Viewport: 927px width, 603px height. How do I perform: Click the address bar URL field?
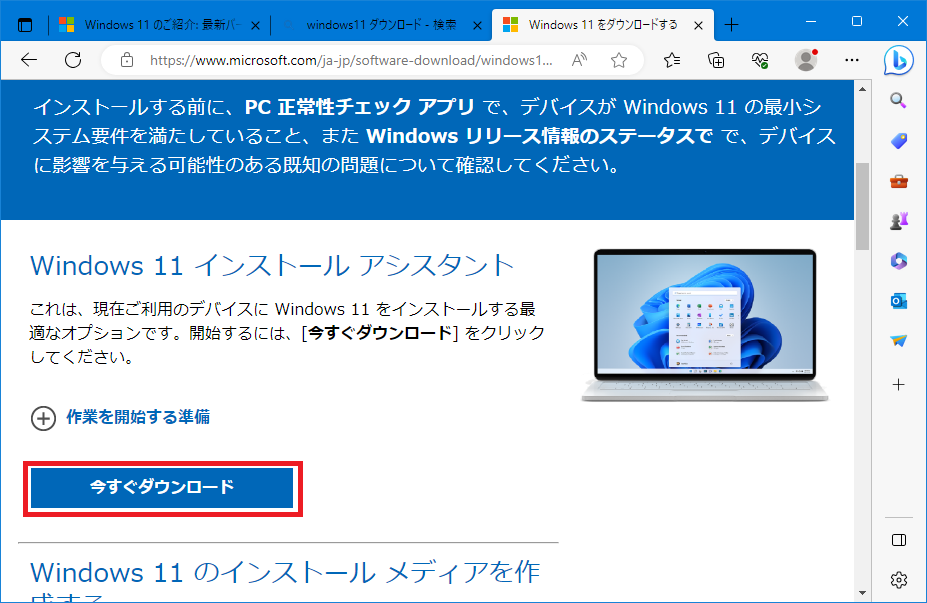351,60
